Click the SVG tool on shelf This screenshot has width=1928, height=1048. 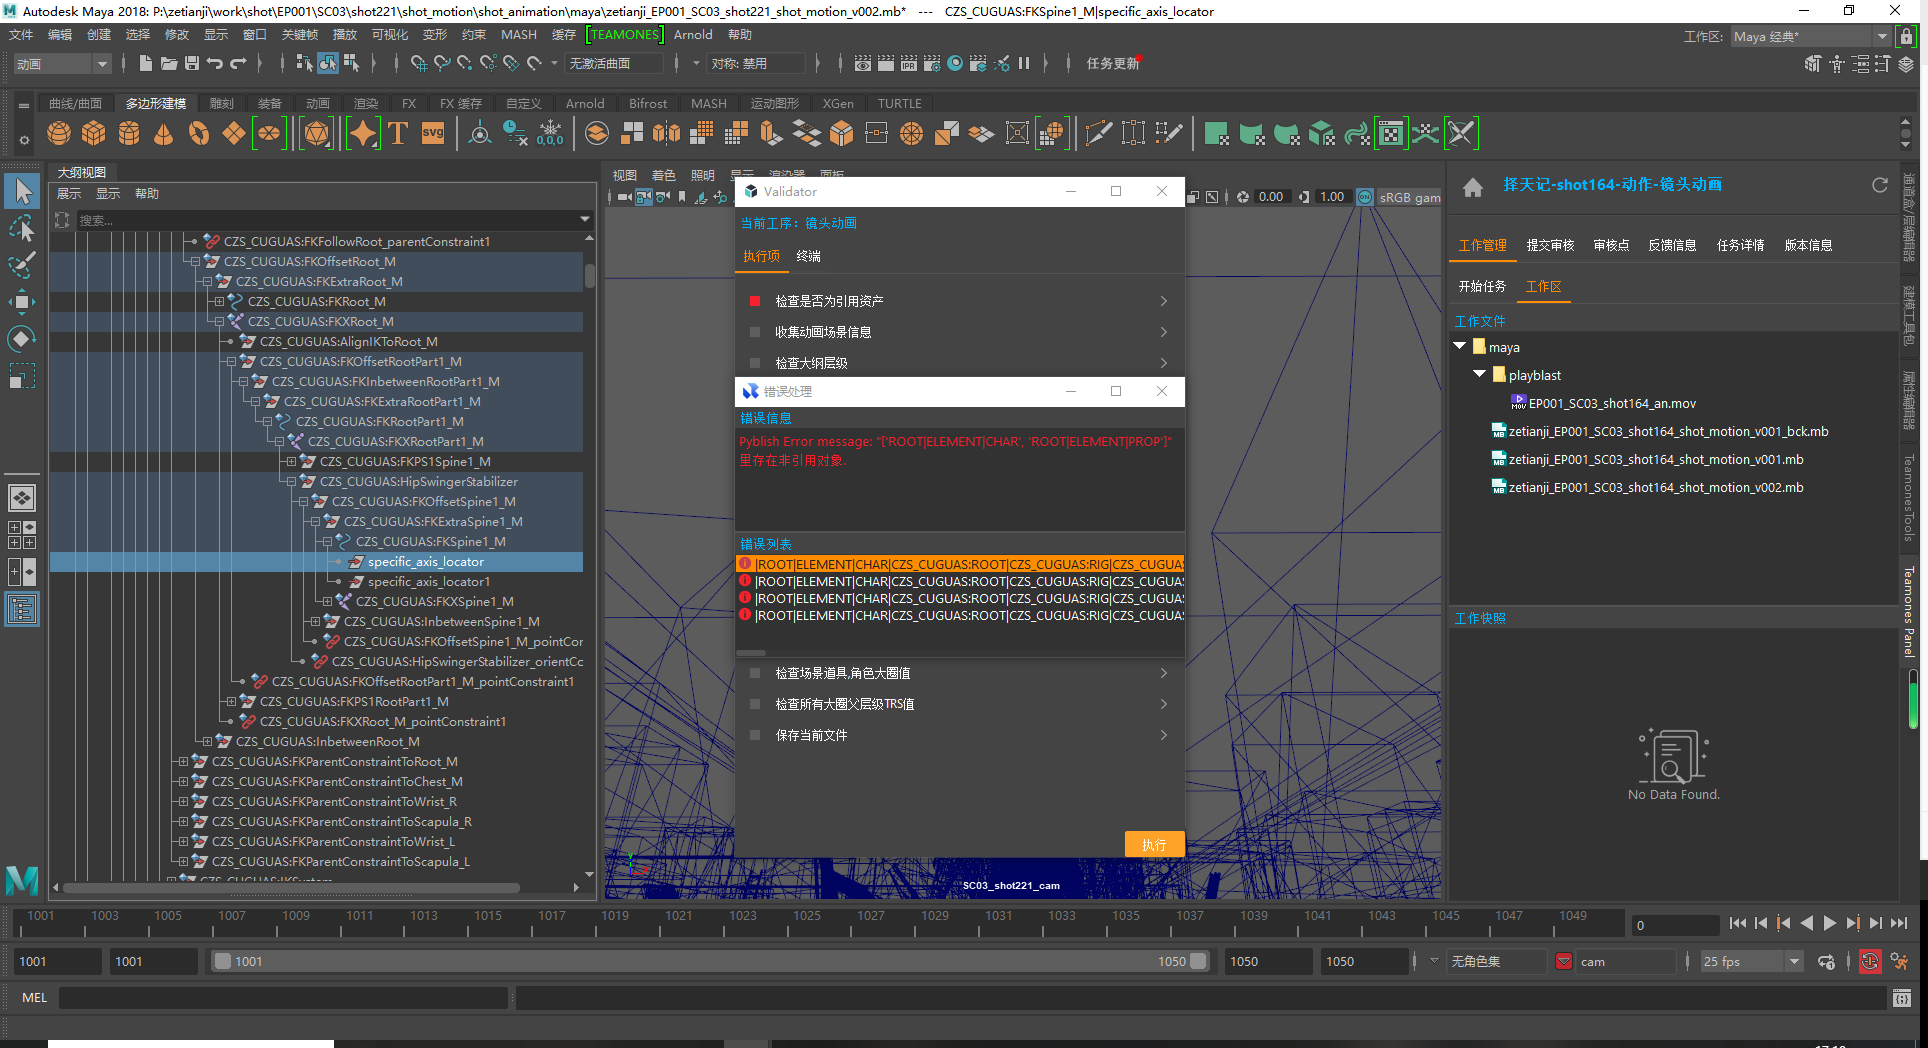pyautogui.click(x=433, y=133)
